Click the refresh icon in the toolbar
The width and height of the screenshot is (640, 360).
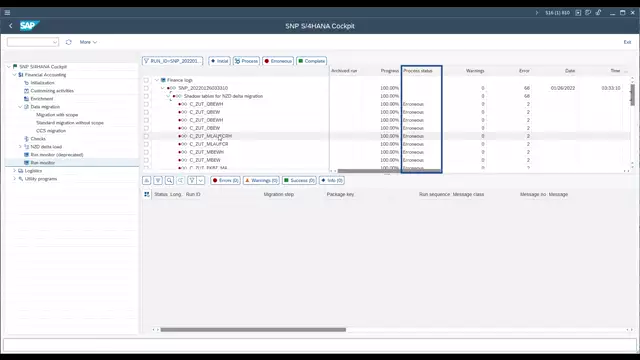pyautogui.click(x=69, y=42)
